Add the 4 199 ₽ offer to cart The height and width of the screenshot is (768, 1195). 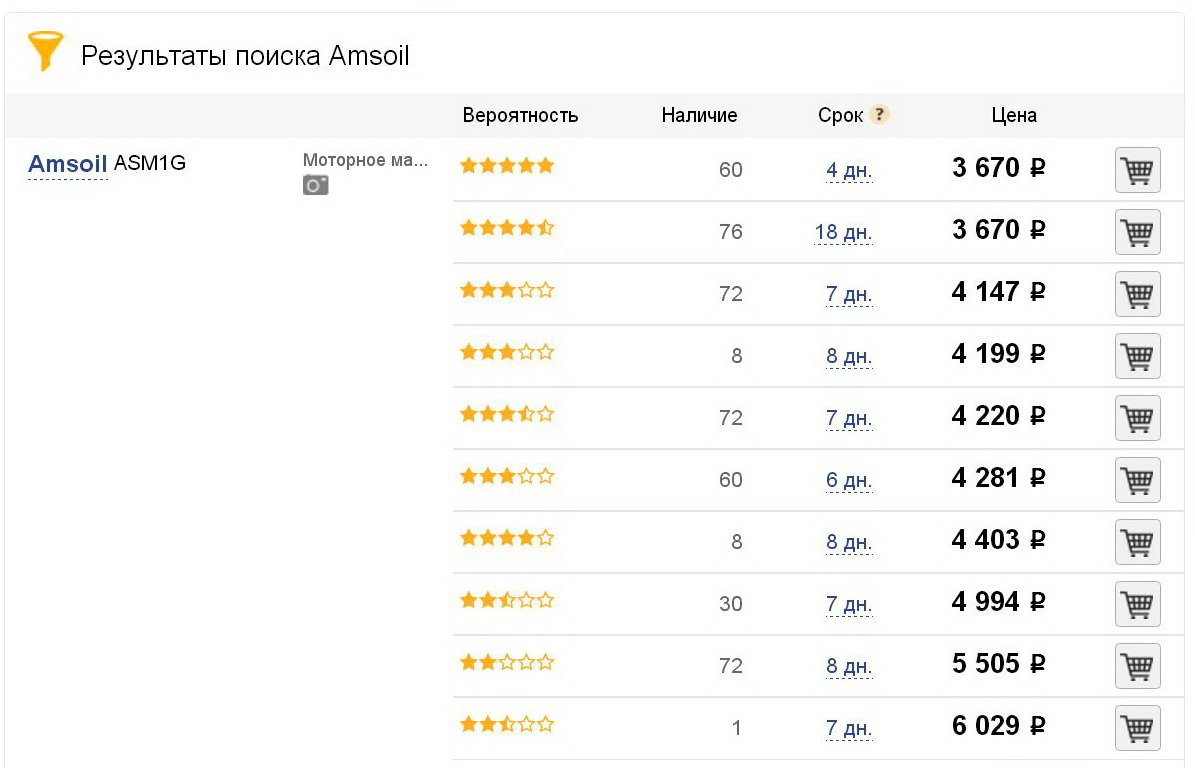tap(1138, 356)
